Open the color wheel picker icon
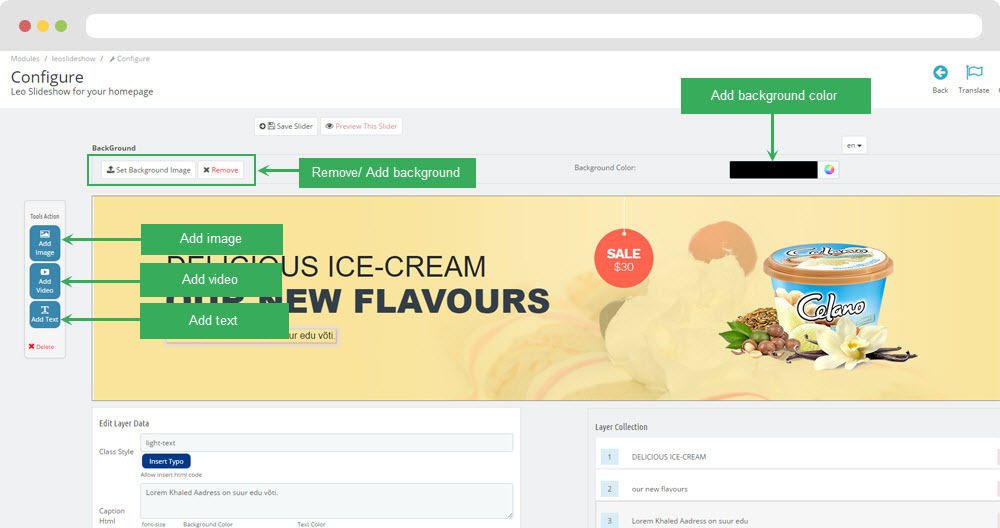Viewport: 1000px width, 528px height. [829, 170]
